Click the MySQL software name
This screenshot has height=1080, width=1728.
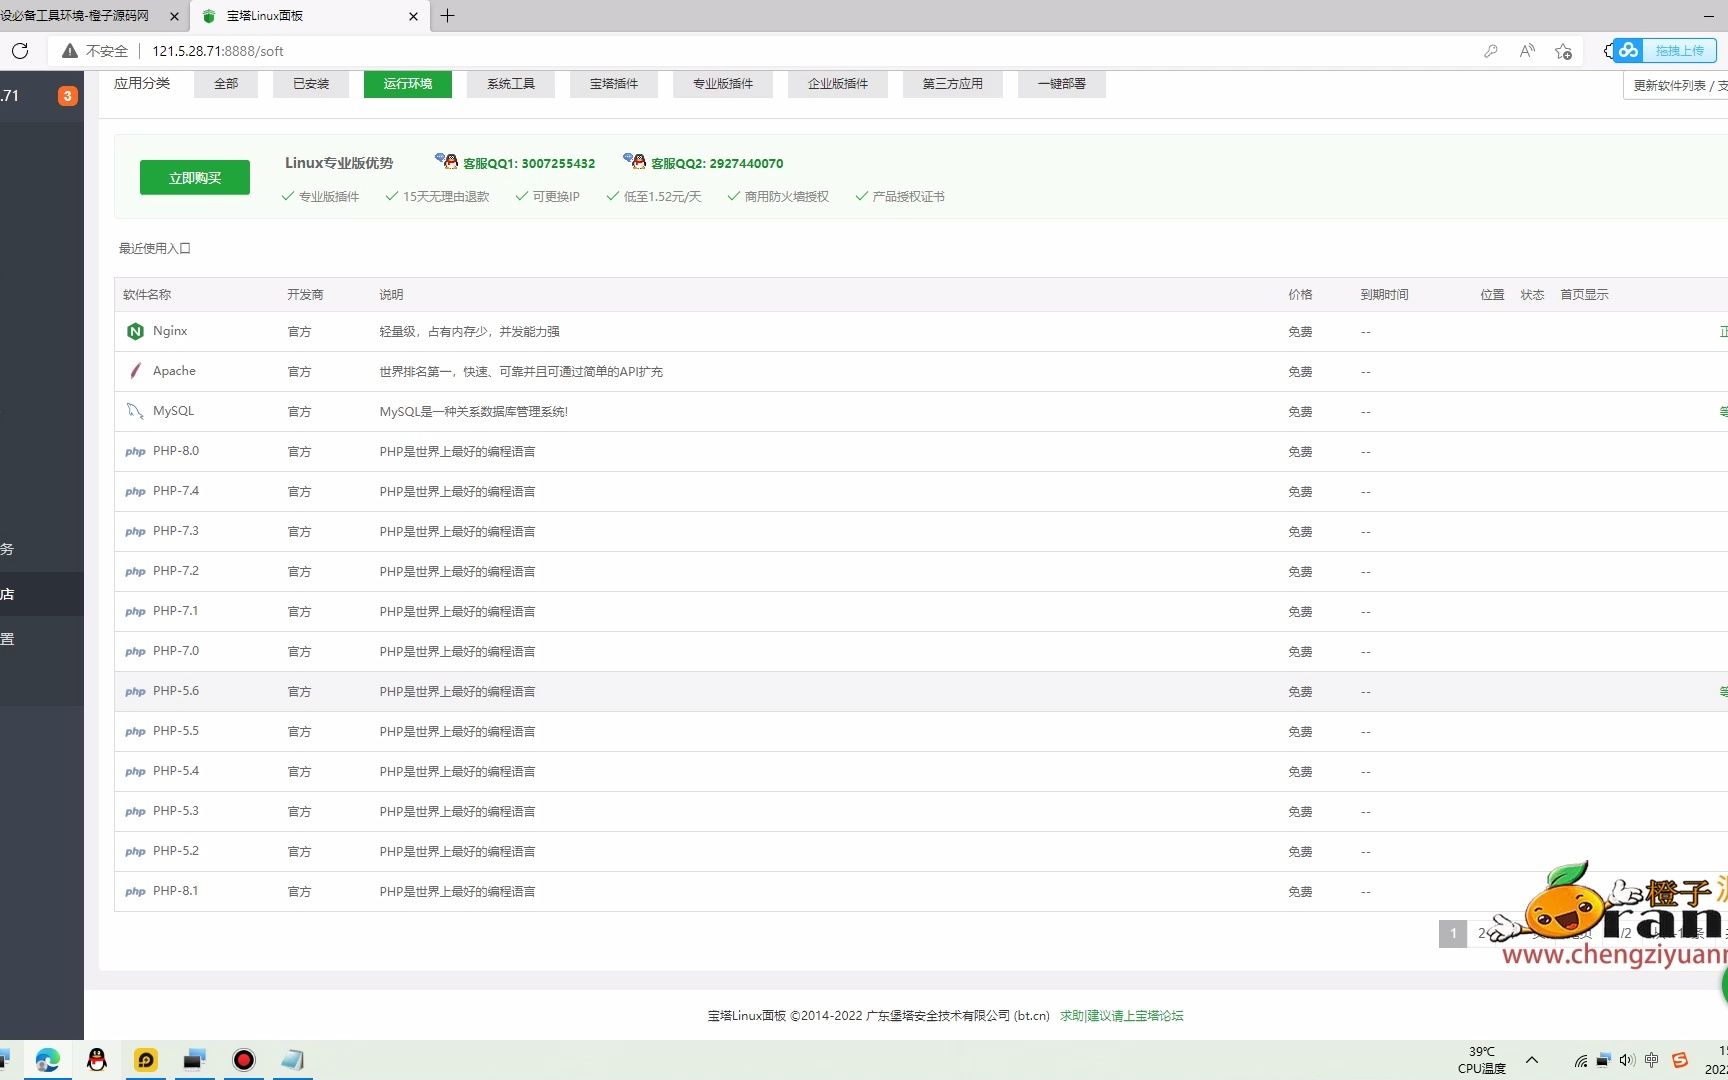tap(173, 411)
